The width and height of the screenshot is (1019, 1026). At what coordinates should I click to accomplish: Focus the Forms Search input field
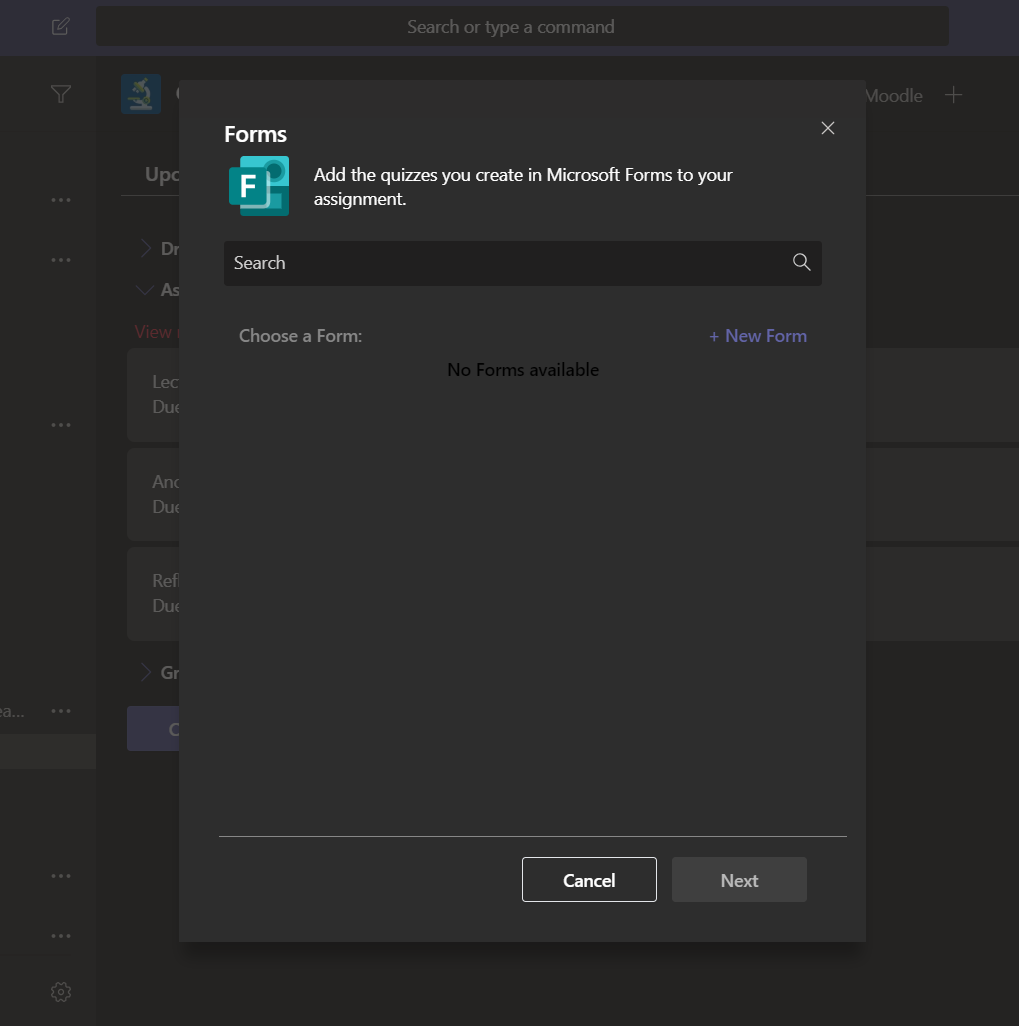click(505, 263)
